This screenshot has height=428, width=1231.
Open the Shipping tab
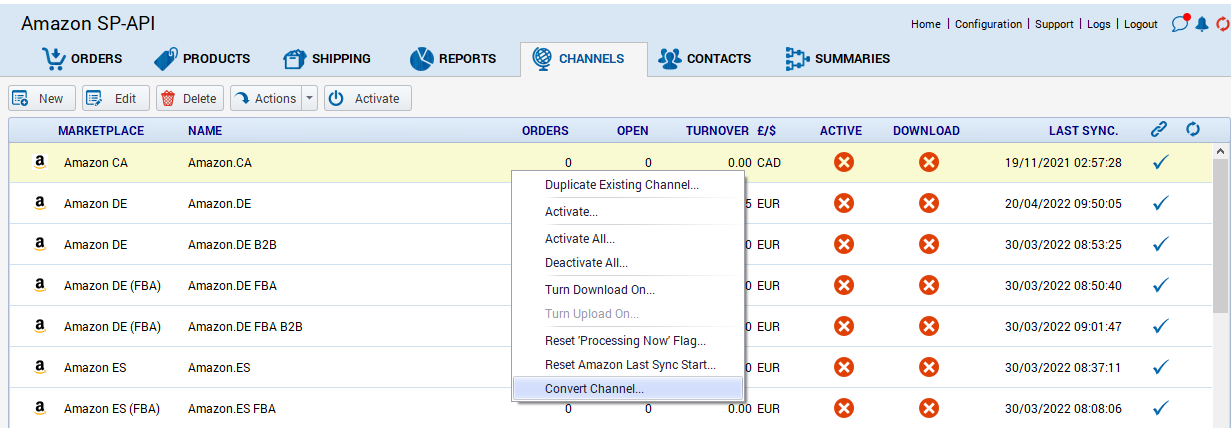(x=327, y=59)
